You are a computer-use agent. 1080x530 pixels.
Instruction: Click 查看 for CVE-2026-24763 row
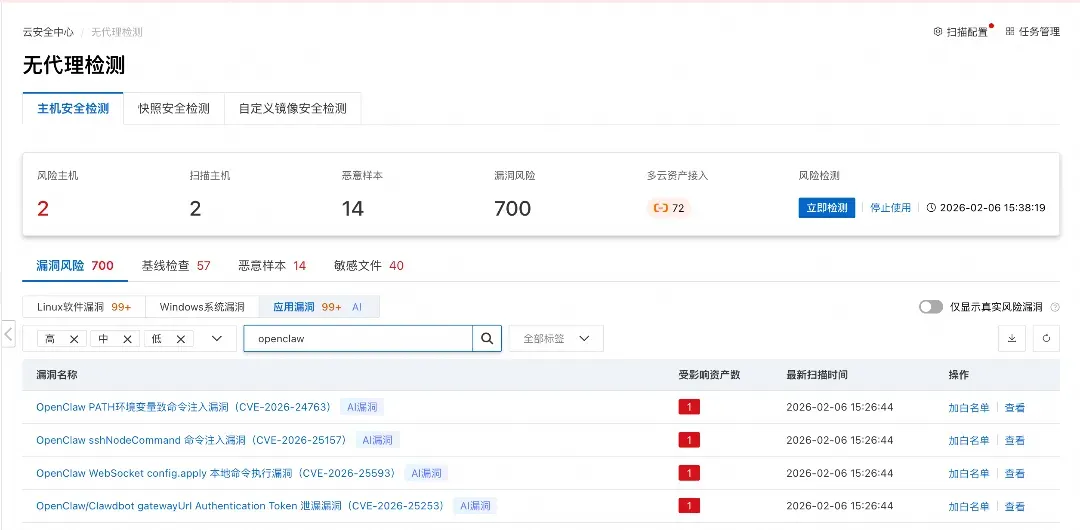tap(1015, 407)
